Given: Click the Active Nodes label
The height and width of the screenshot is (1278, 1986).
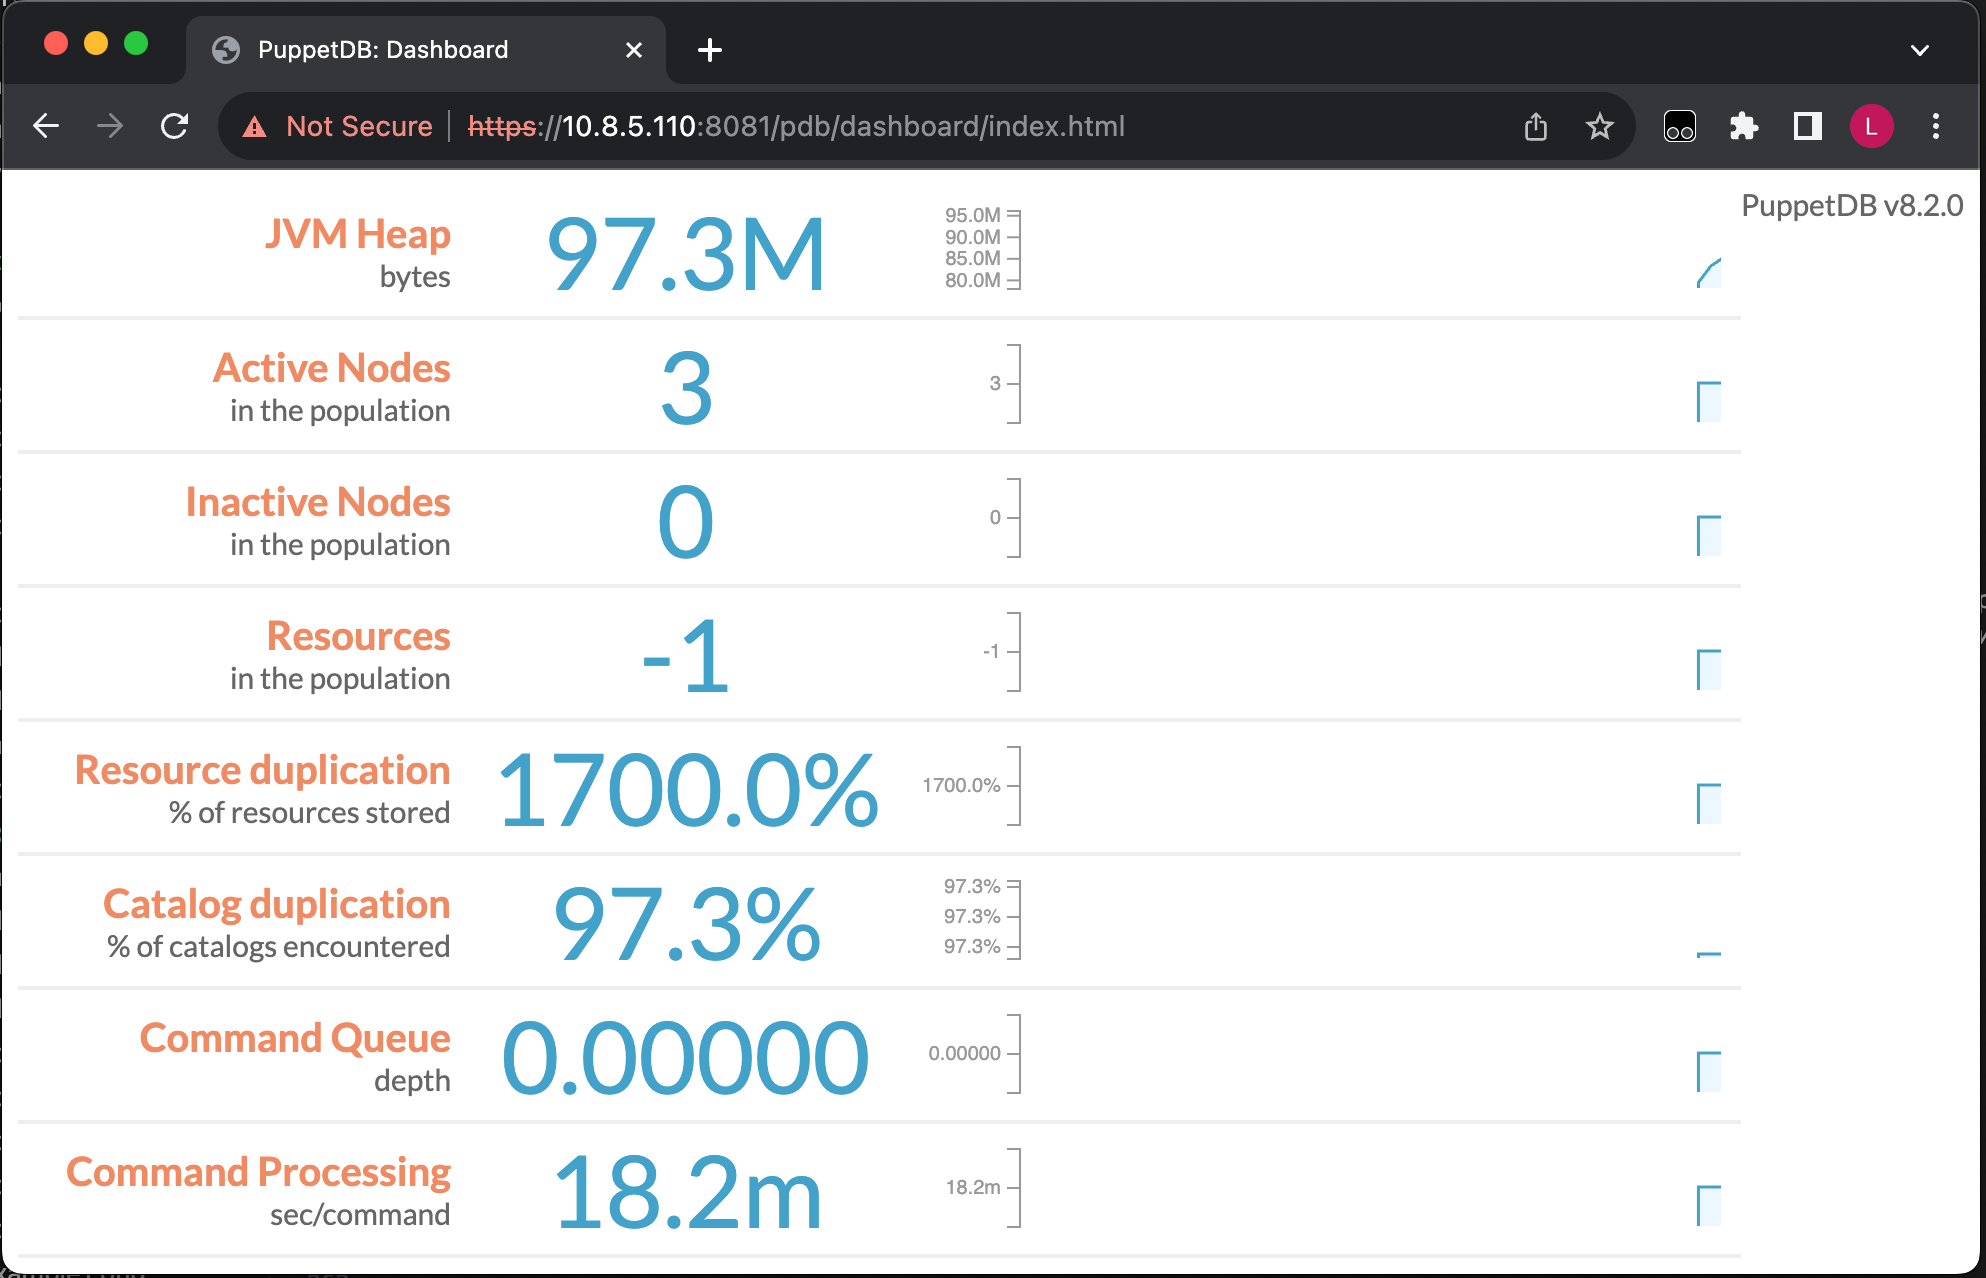Looking at the screenshot, I should point(332,368).
